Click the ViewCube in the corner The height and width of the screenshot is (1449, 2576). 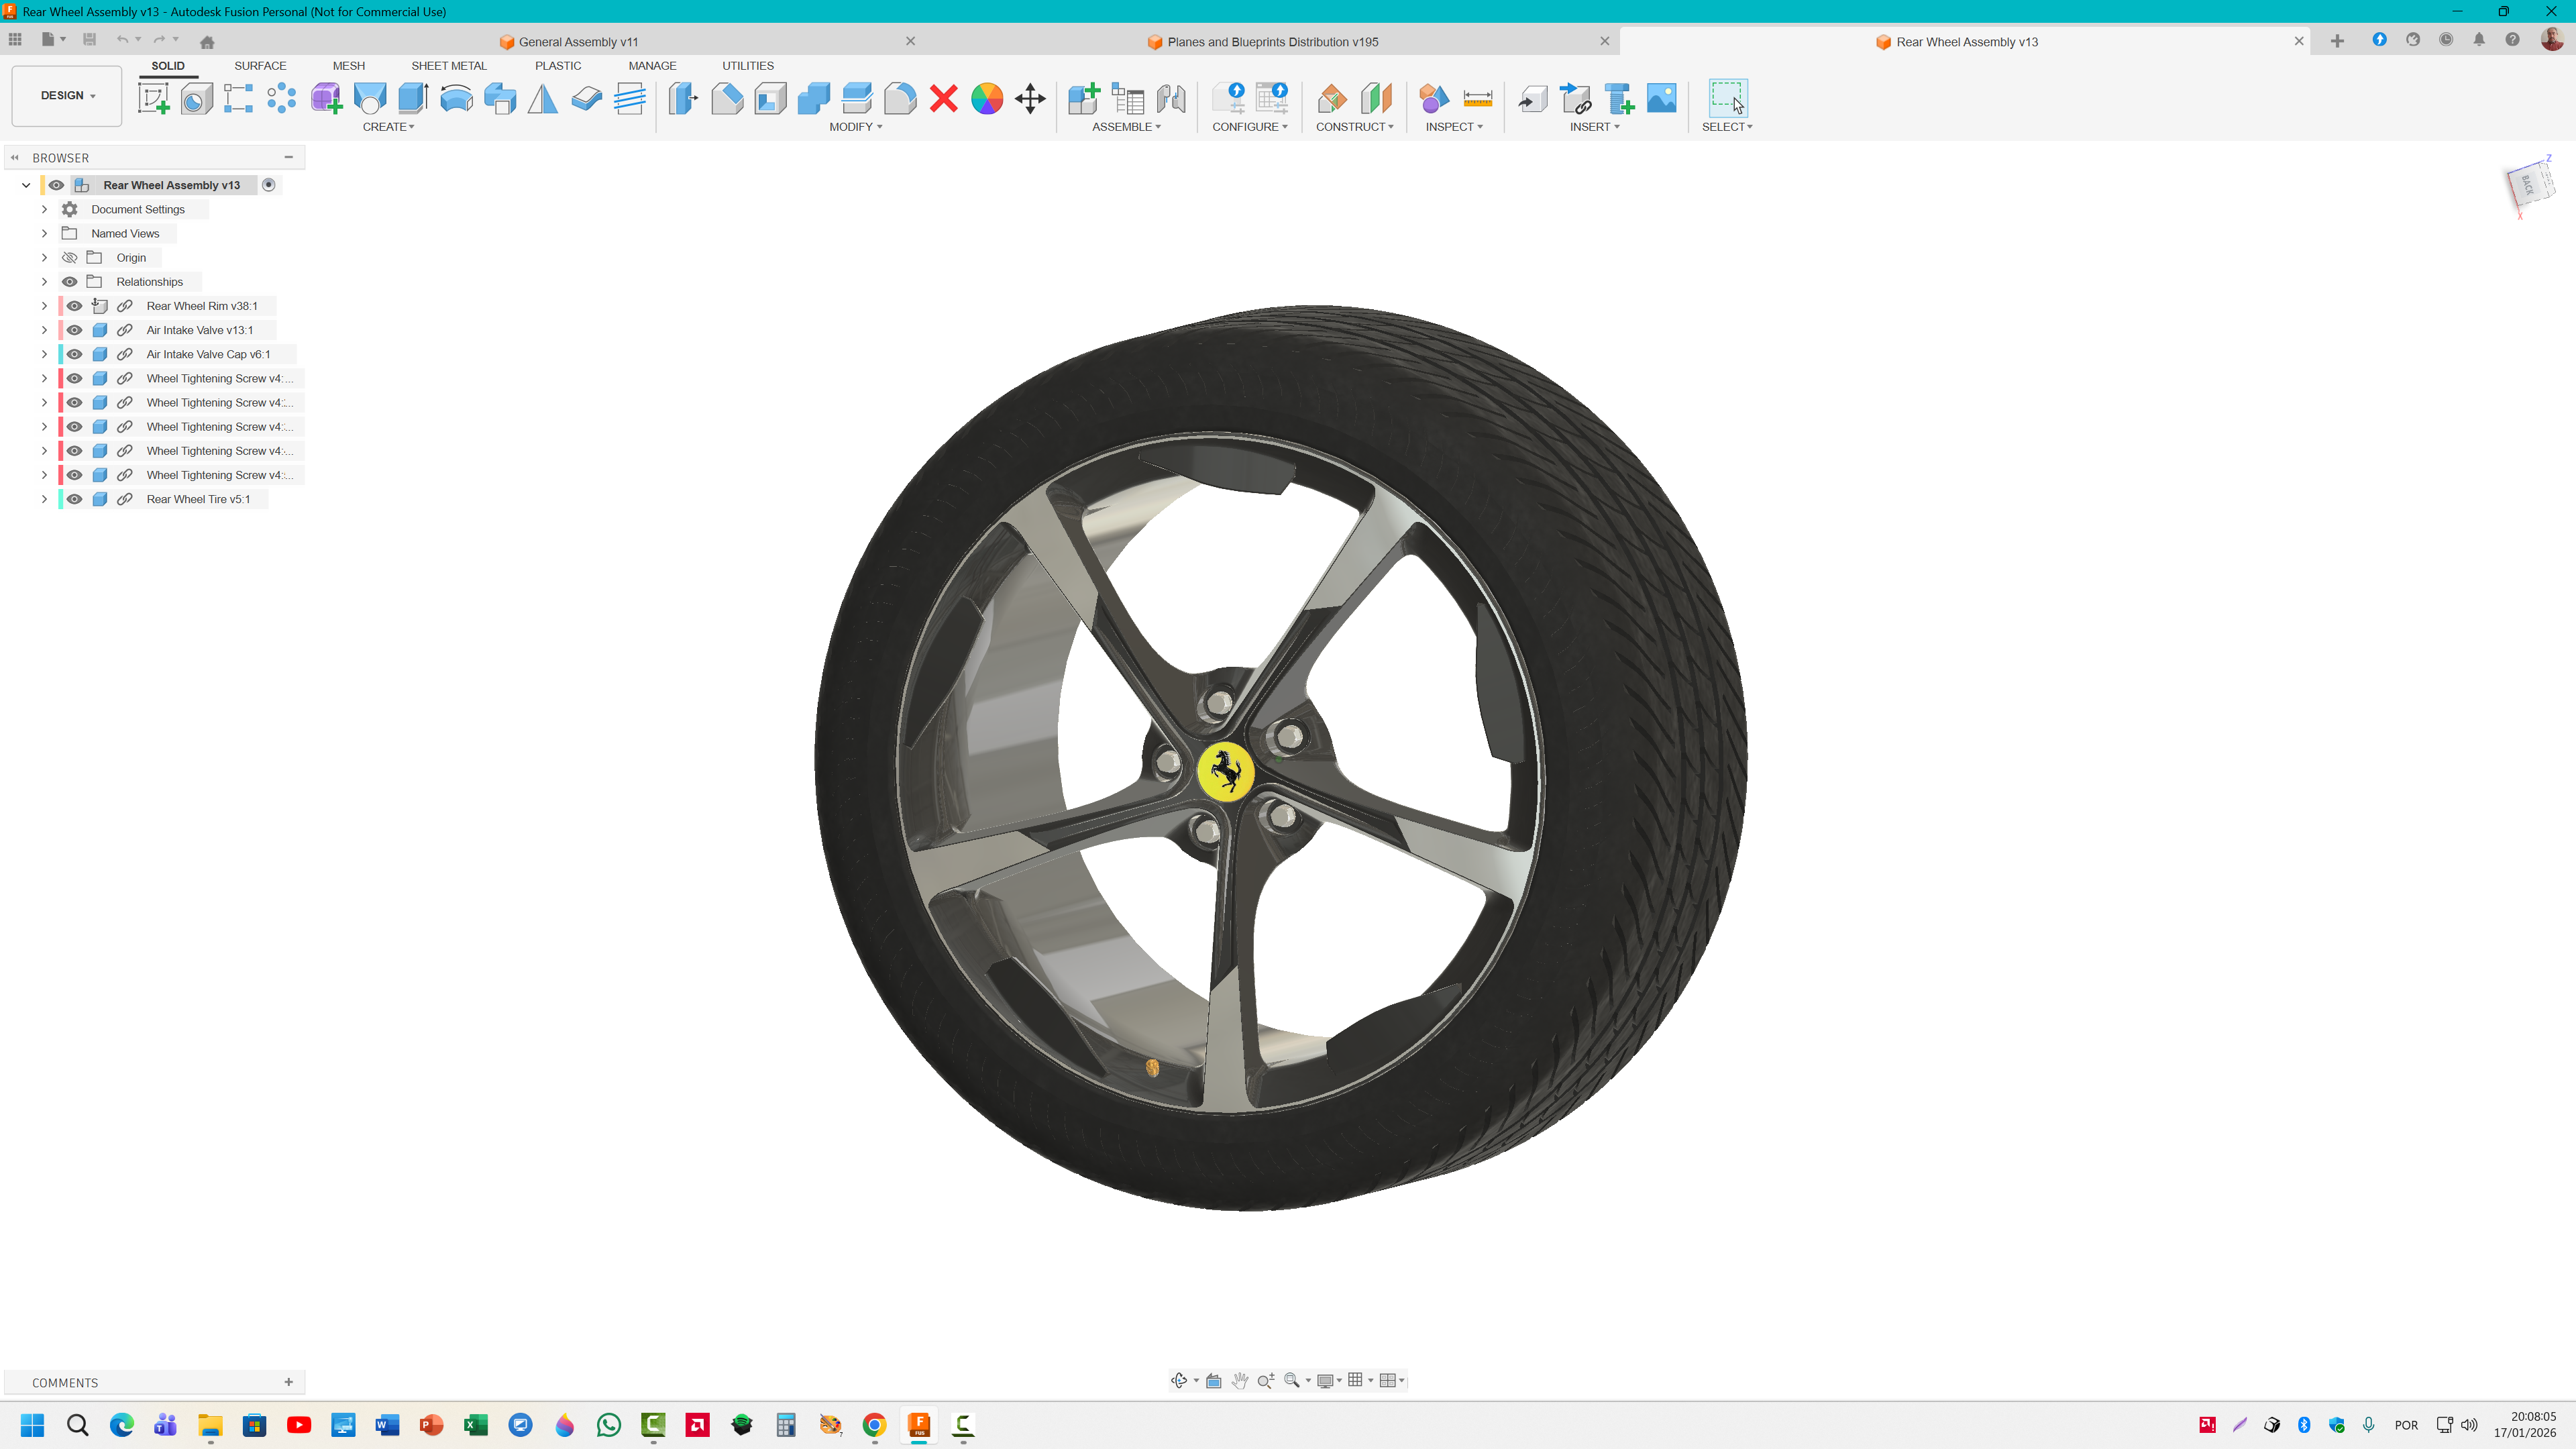[2528, 186]
